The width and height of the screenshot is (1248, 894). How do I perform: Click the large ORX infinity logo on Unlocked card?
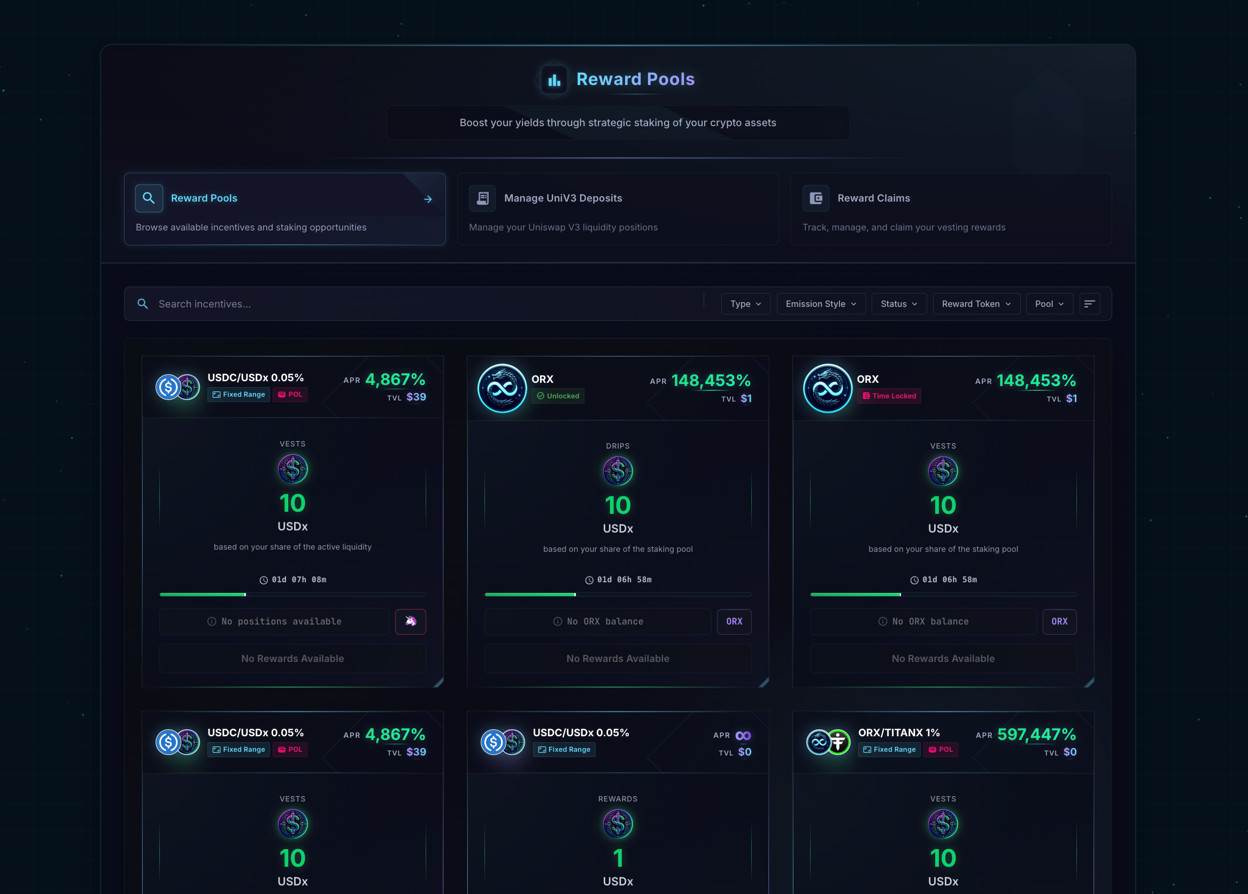point(502,389)
